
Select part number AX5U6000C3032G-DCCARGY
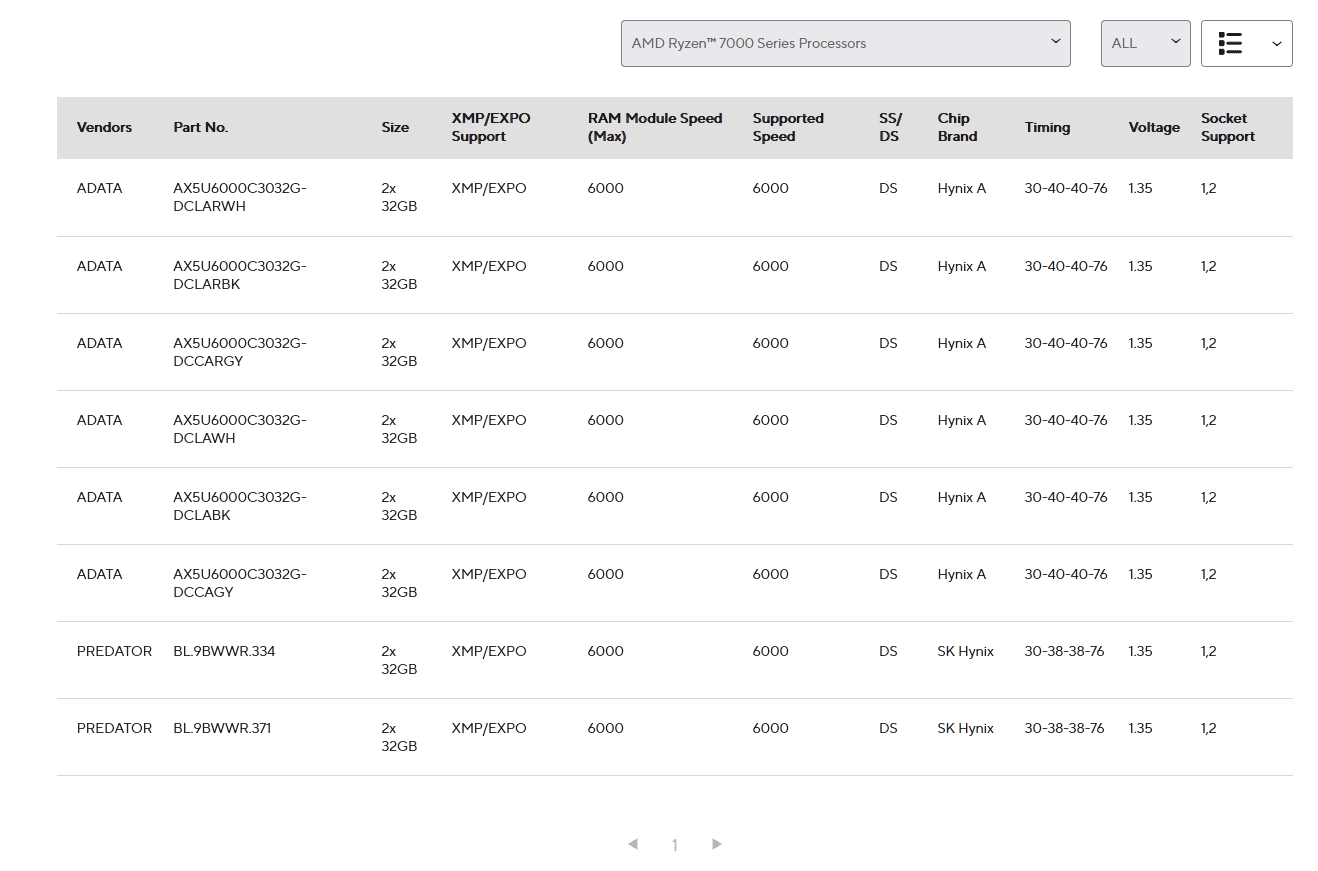pyautogui.click(x=239, y=353)
